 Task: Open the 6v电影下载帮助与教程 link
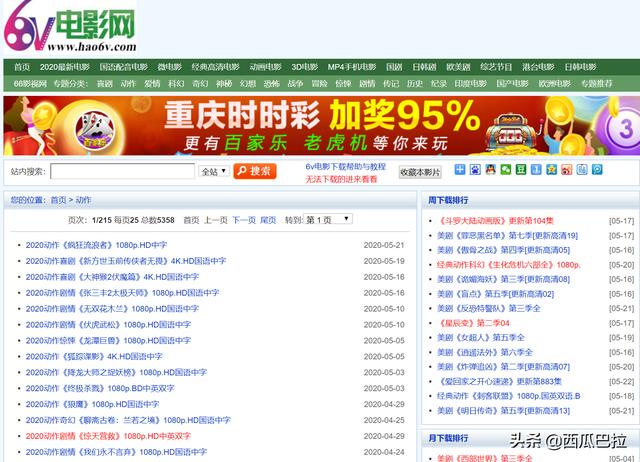(x=346, y=167)
